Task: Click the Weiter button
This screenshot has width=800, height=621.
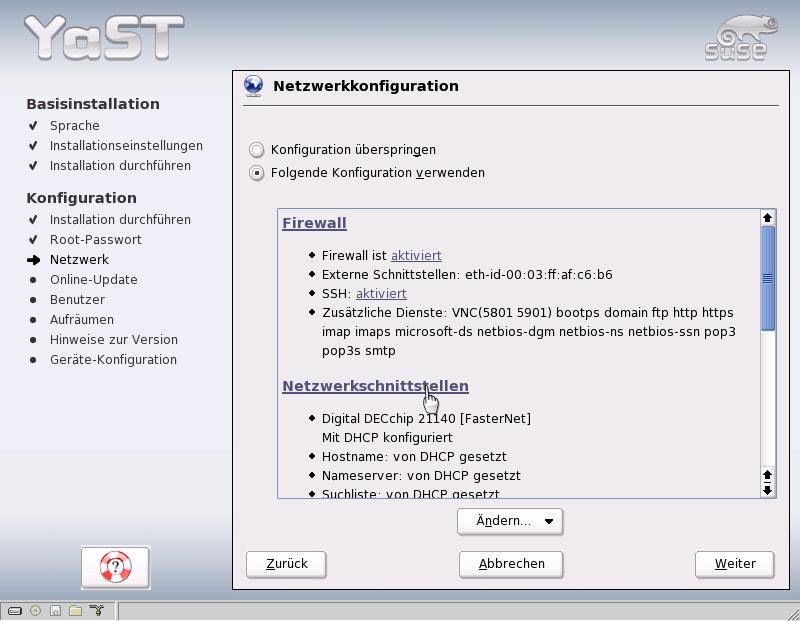Action: tap(735, 564)
